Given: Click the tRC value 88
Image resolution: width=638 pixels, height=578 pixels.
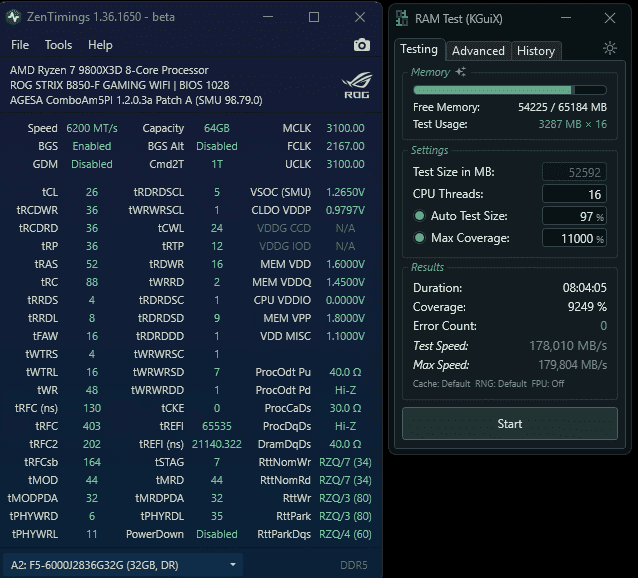Looking at the screenshot, I should pos(92,282).
